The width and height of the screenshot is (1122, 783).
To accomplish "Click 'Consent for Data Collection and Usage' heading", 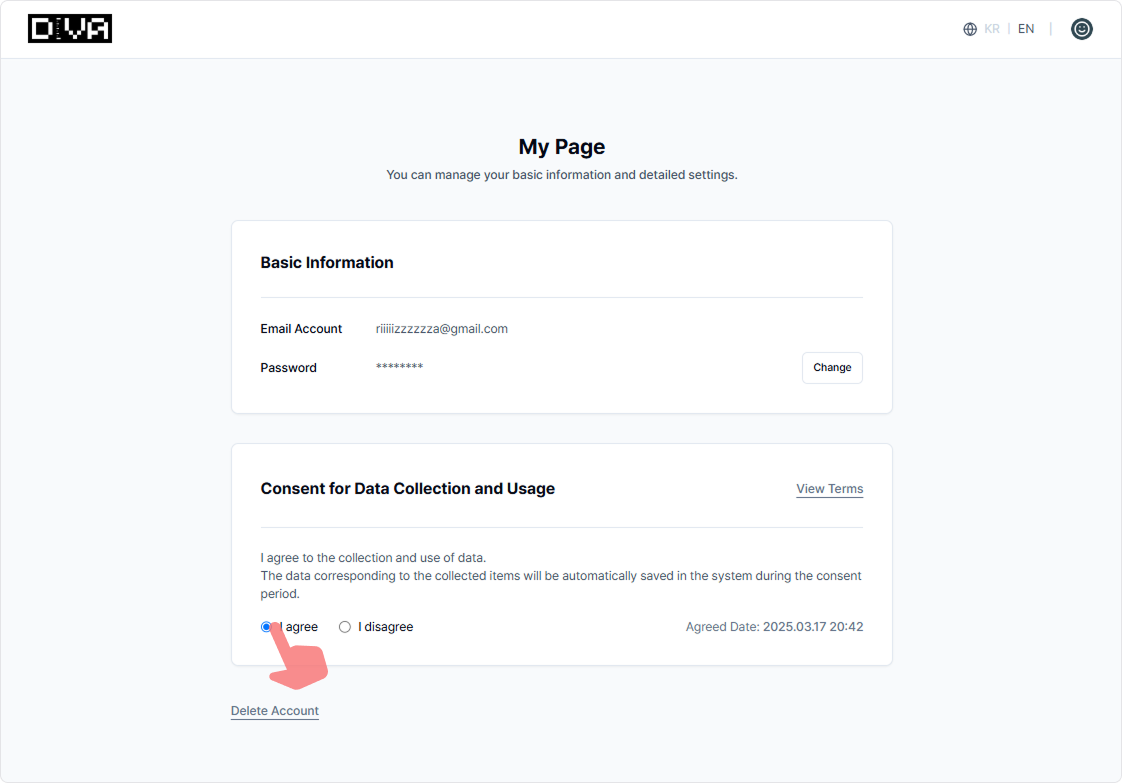I will click(407, 489).
